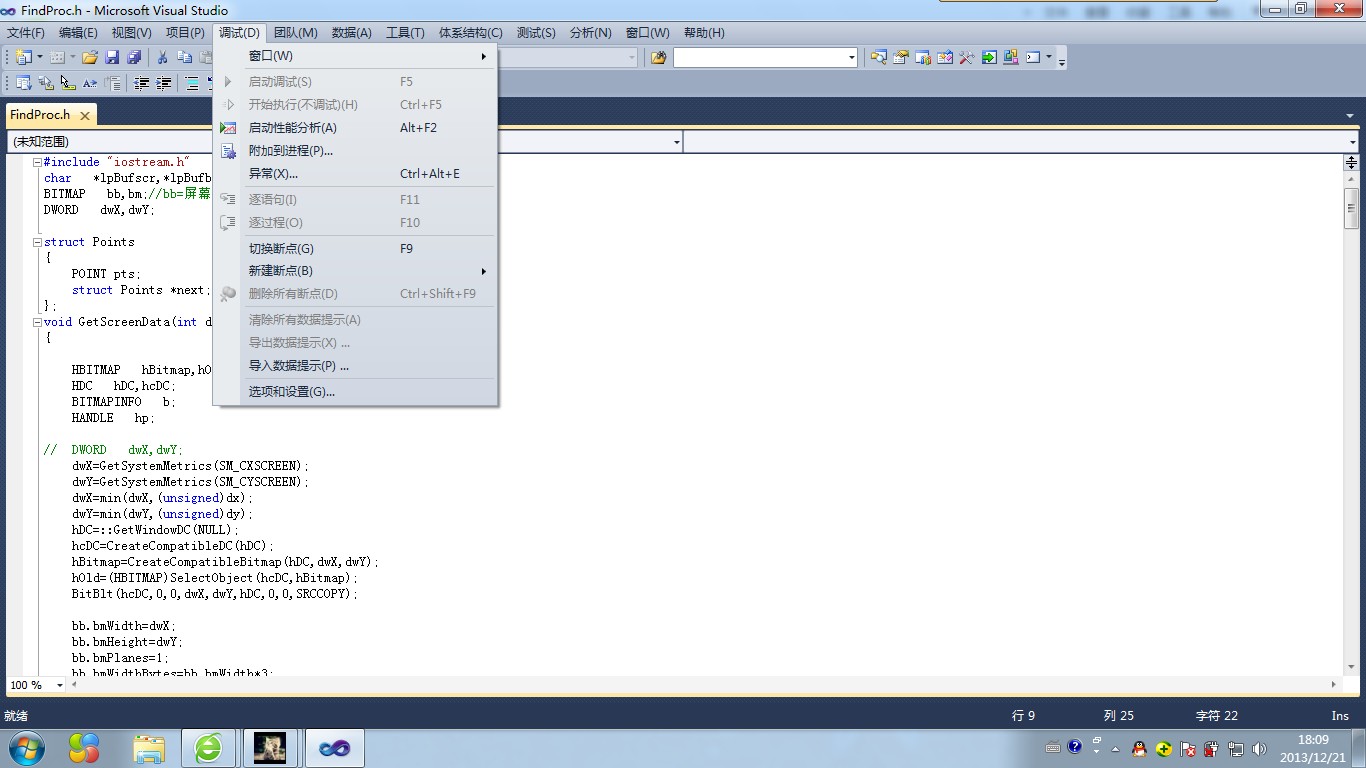
Task: Click the QQ penguin tray icon
Action: [1138, 748]
